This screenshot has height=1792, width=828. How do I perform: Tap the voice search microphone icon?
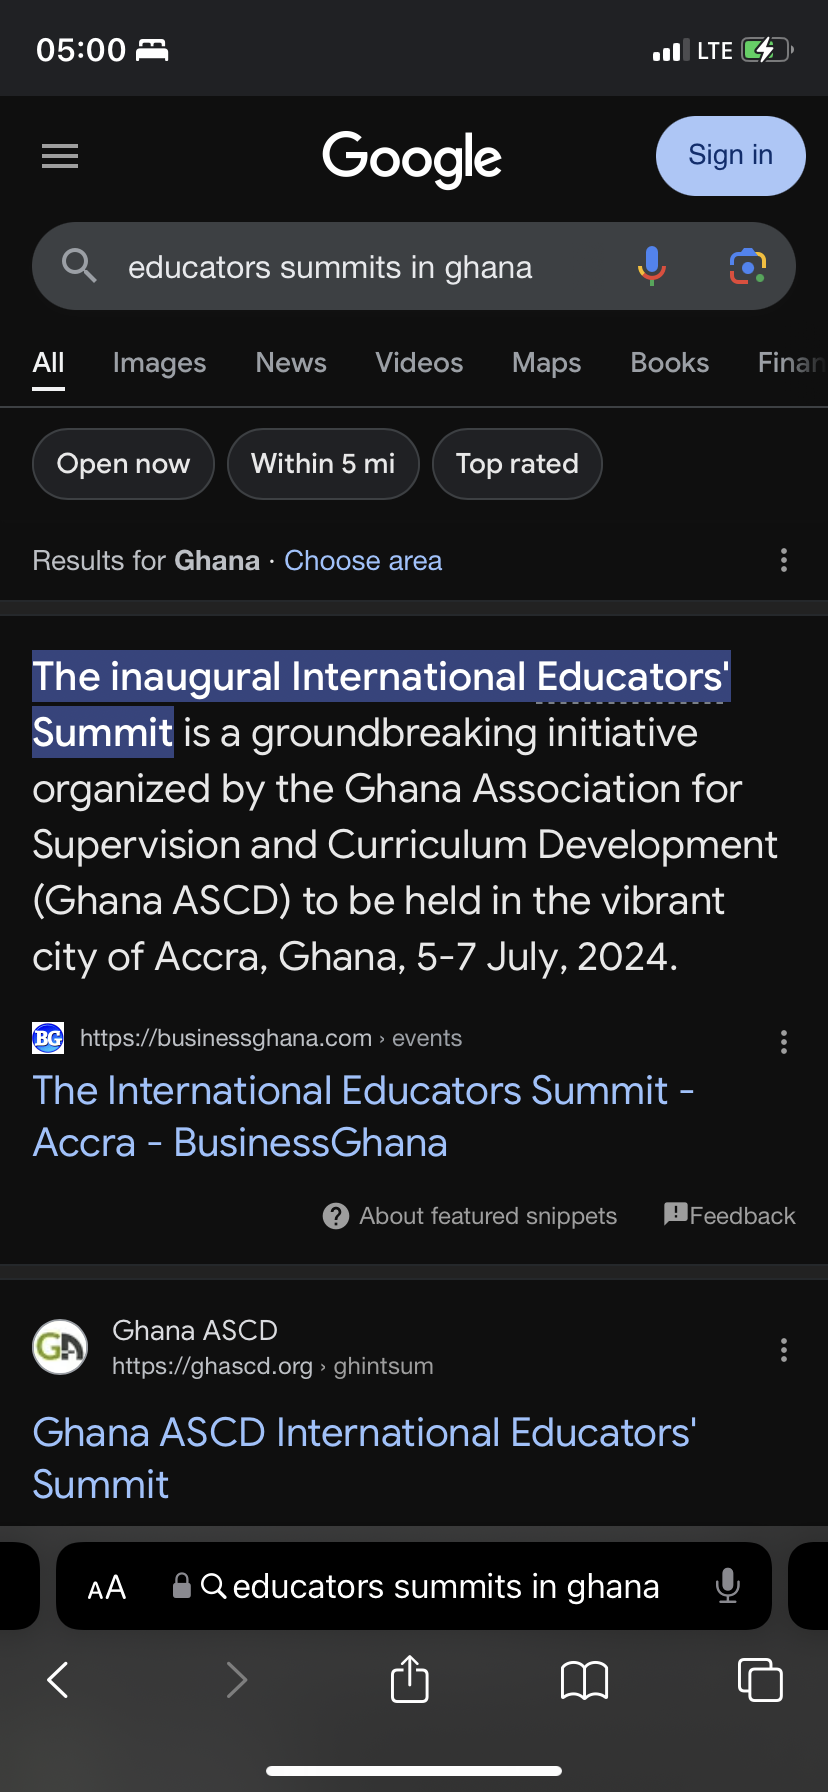(651, 266)
